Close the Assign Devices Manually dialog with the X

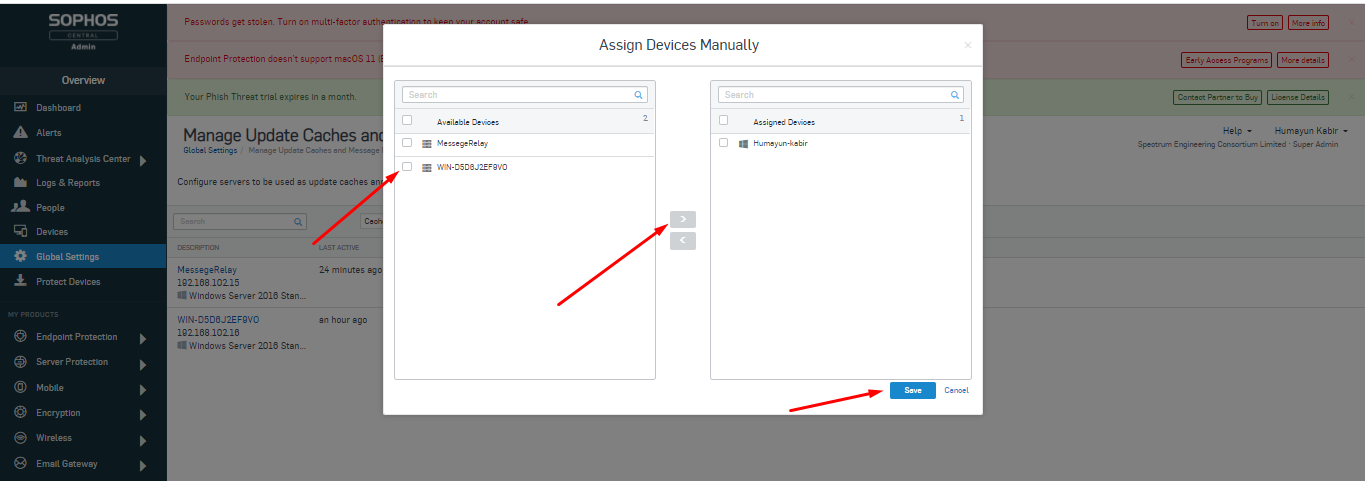[967, 45]
